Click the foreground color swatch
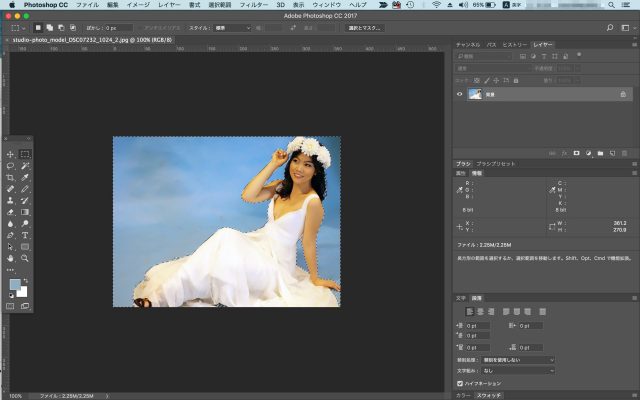The image size is (640, 400). 14,285
